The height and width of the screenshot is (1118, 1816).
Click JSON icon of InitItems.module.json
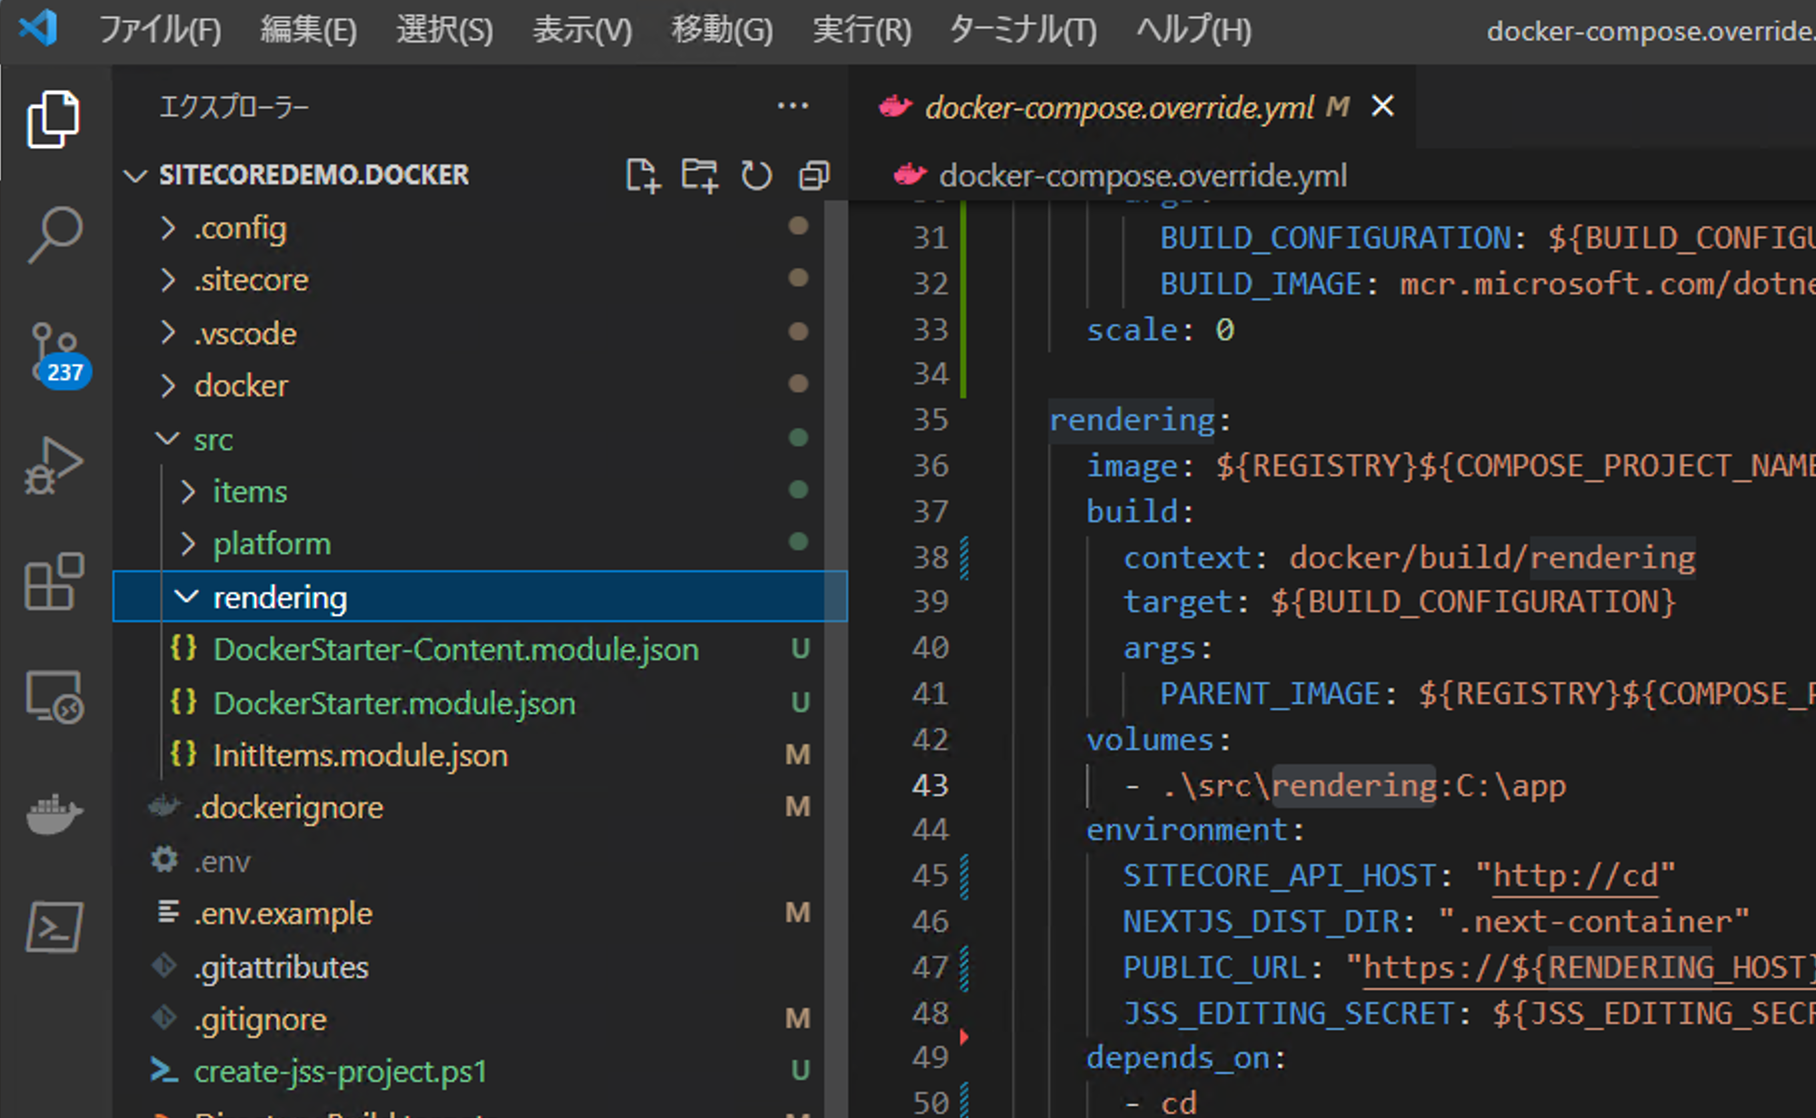coord(184,754)
